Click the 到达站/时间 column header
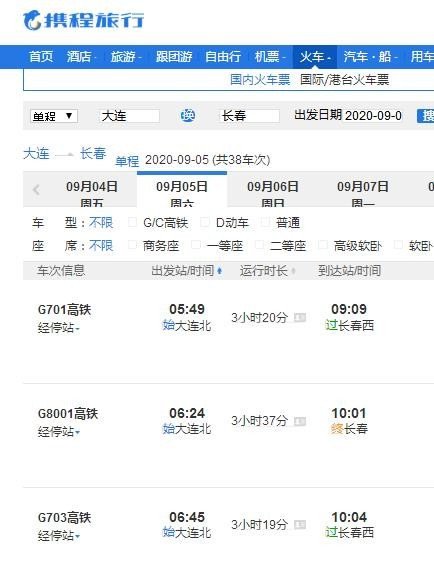The width and height of the screenshot is (434, 577). (x=349, y=271)
